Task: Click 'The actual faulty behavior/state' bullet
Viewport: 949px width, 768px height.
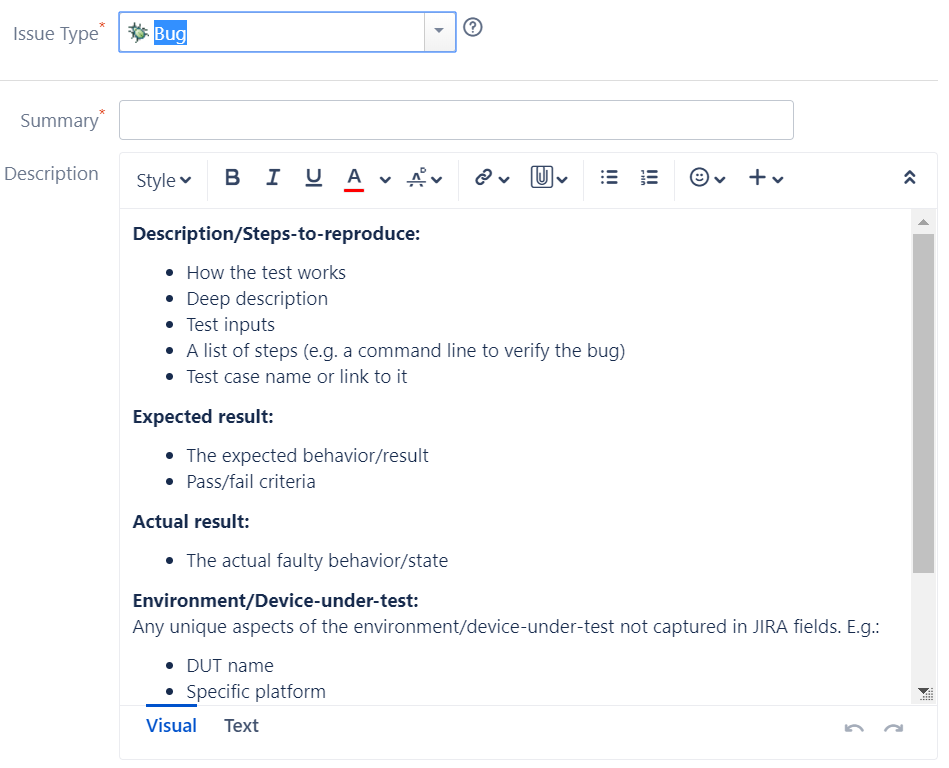Action: pos(317,560)
